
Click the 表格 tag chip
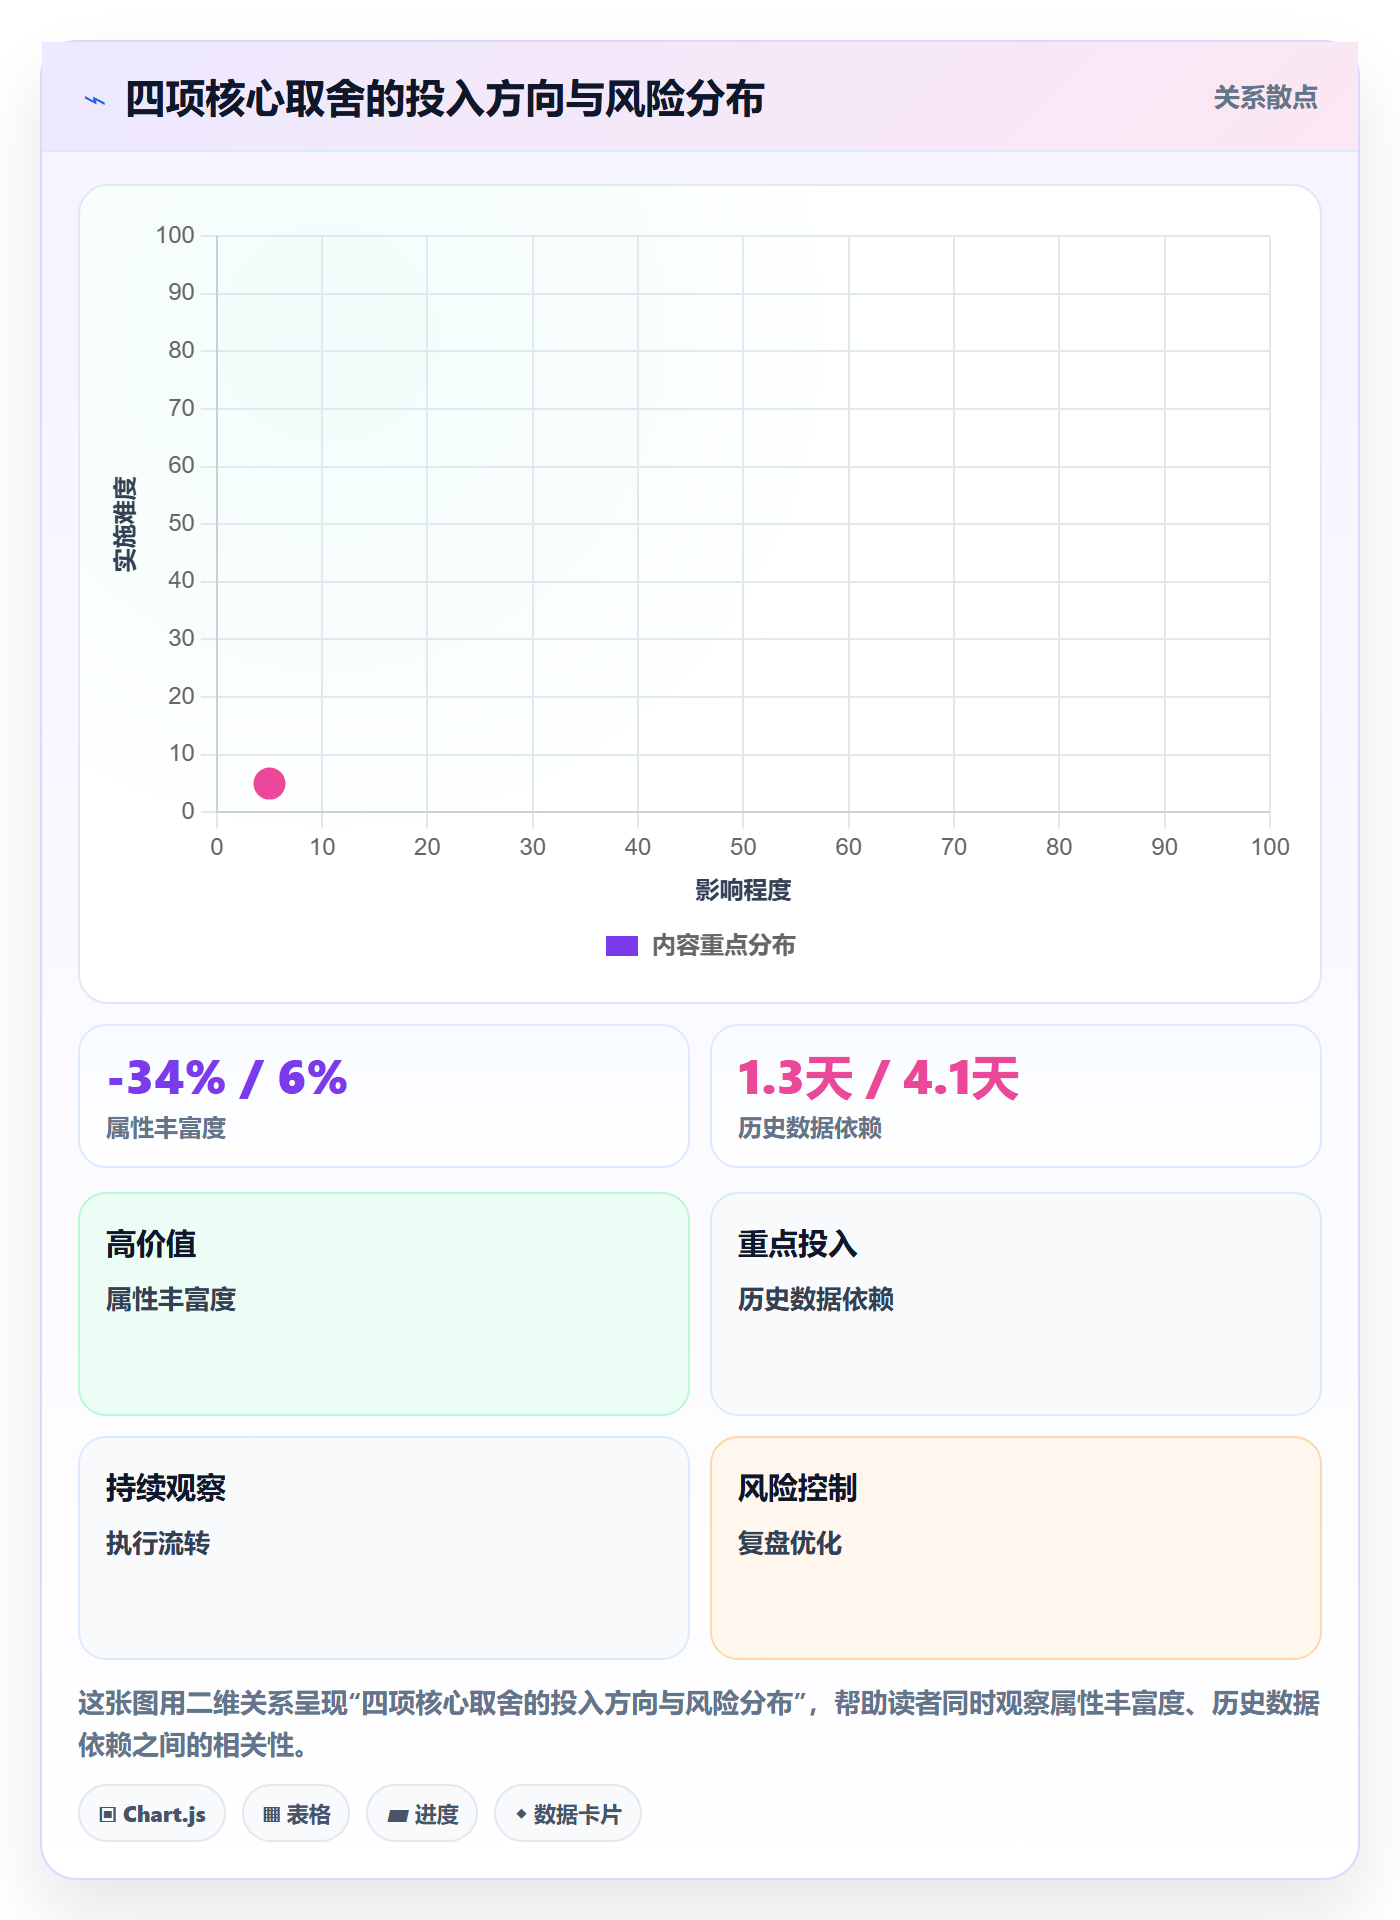tap(296, 1814)
